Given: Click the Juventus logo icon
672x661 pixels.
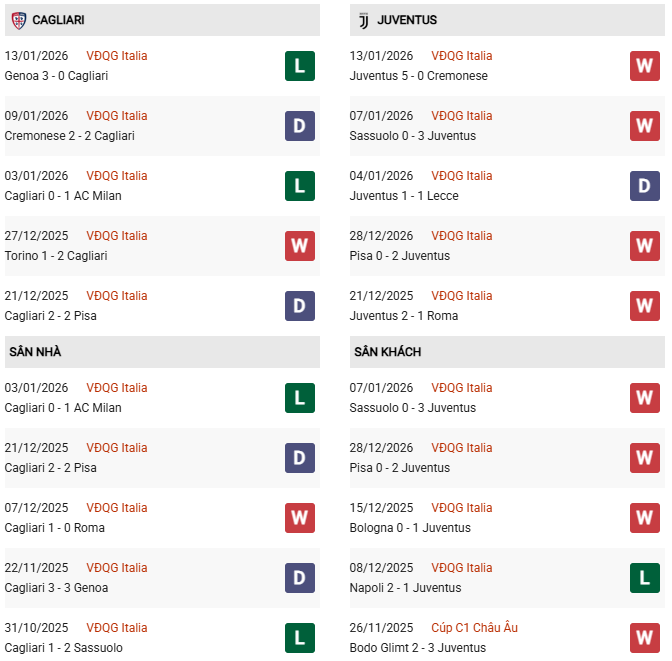Looking at the screenshot, I should tap(363, 20).
